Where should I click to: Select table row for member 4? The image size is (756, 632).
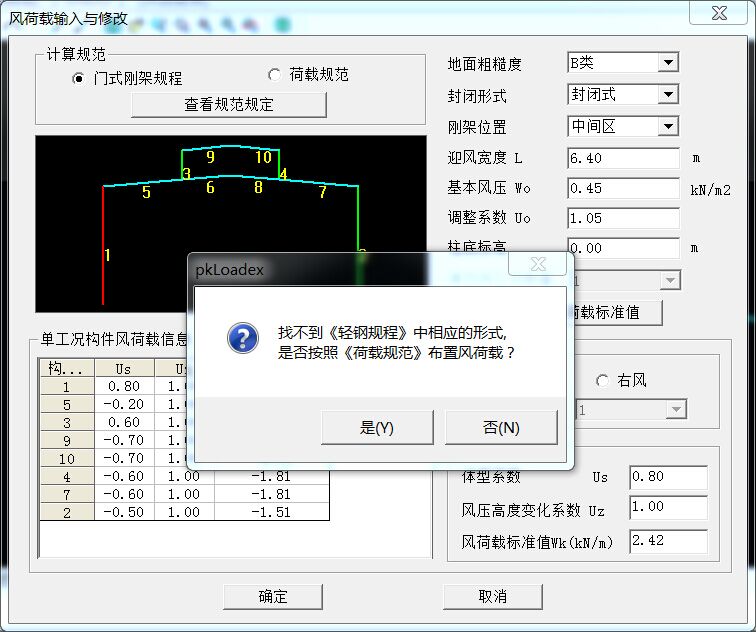pos(67,476)
